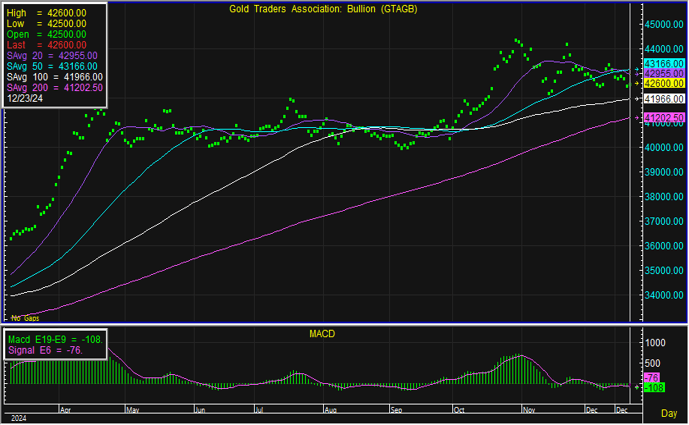Click the yellow 42600.00 last price tag
This screenshot has width=689, height=425.
pos(661,83)
